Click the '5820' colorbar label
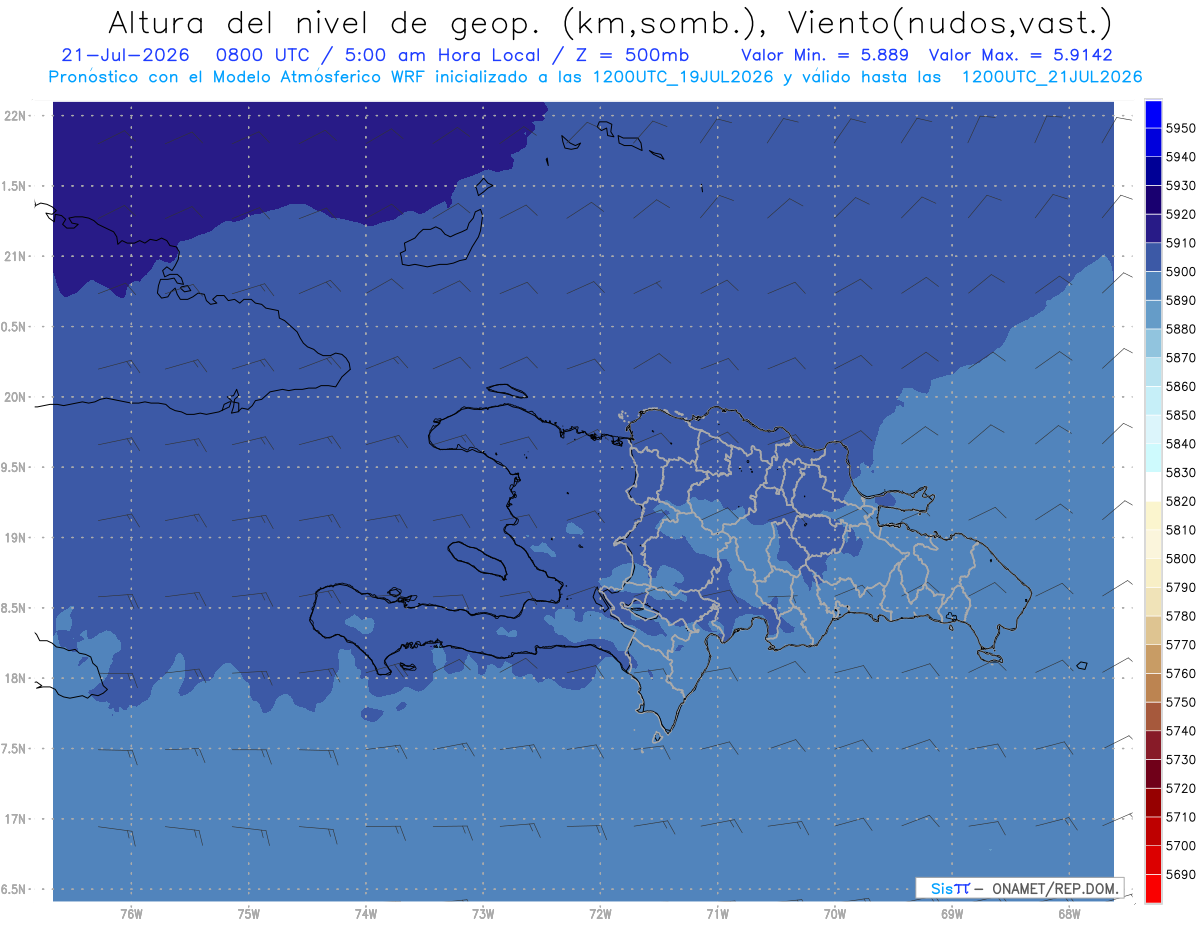1200x927 pixels. coord(1181,501)
